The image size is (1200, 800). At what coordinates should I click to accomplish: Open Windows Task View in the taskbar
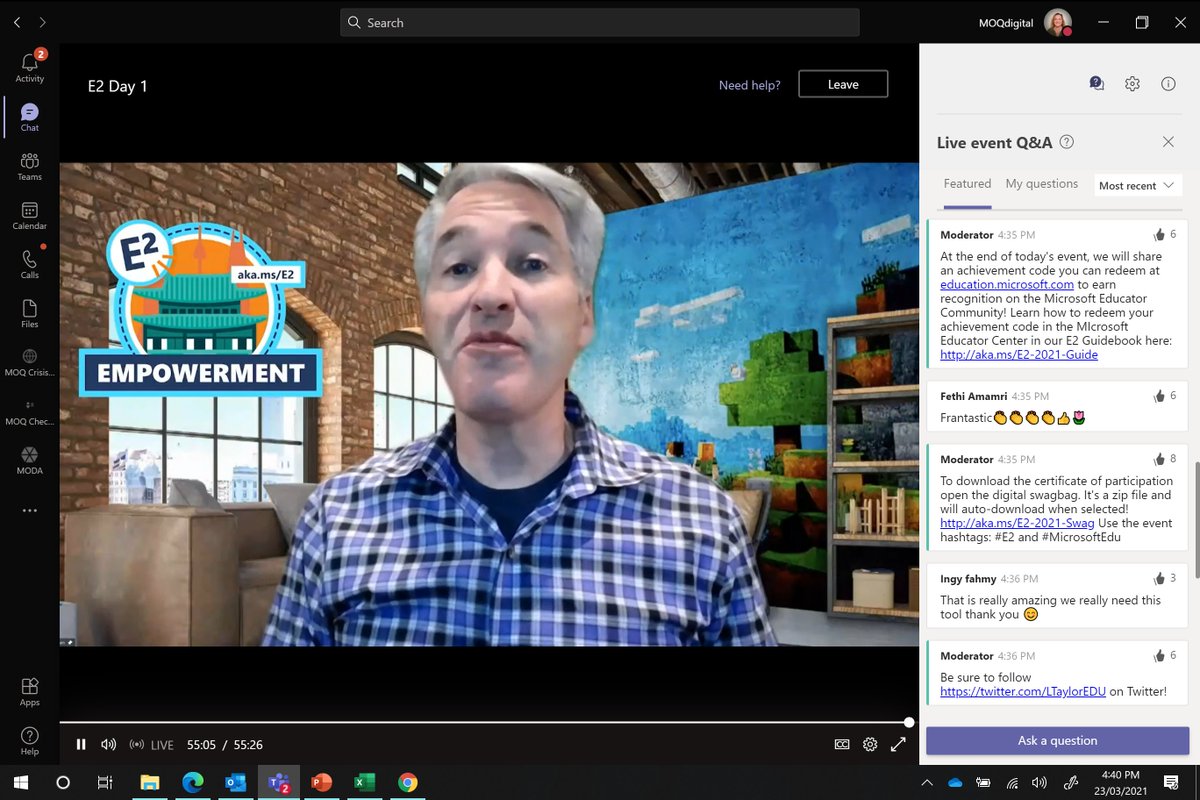point(104,782)
